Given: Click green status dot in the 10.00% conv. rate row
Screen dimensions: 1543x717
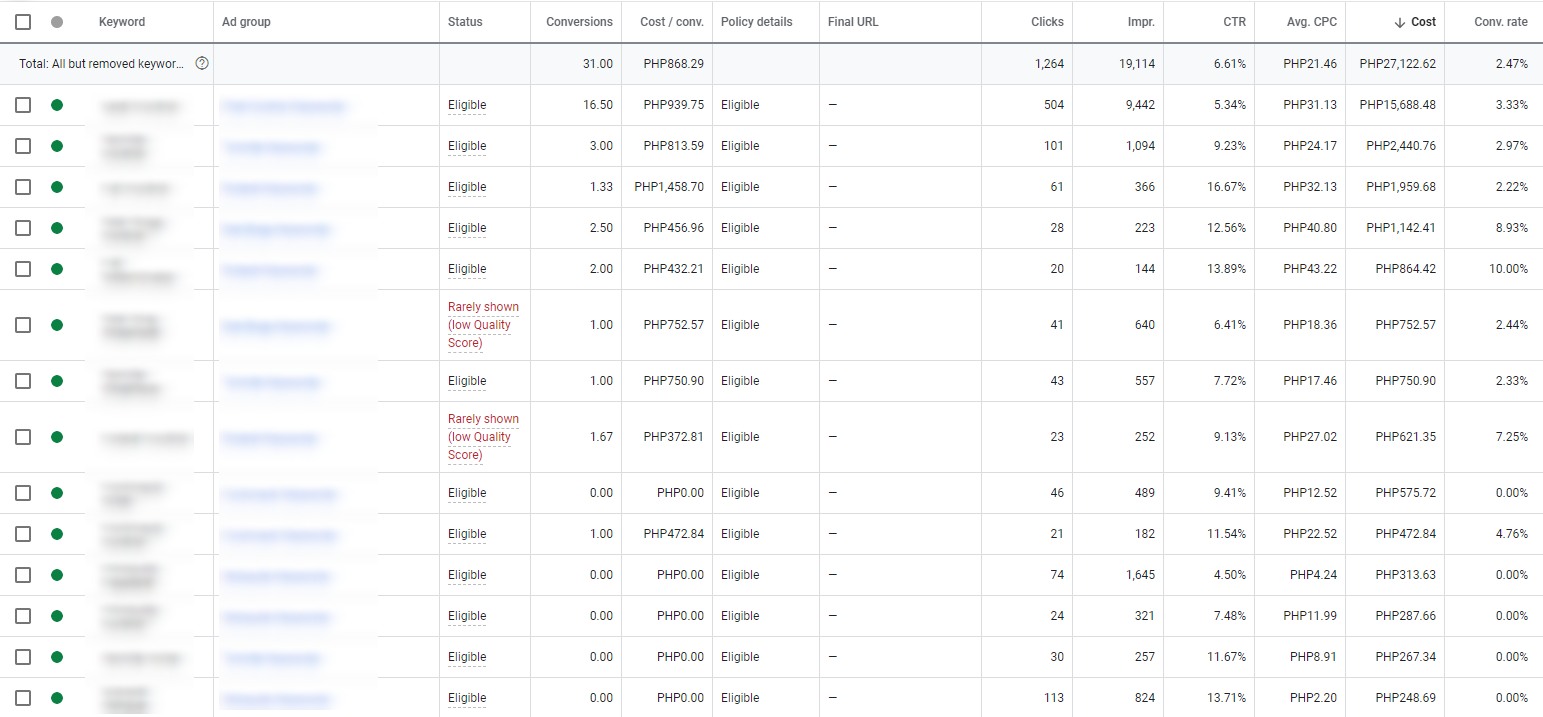Looking at the screenshot, I should pos(57,269).
